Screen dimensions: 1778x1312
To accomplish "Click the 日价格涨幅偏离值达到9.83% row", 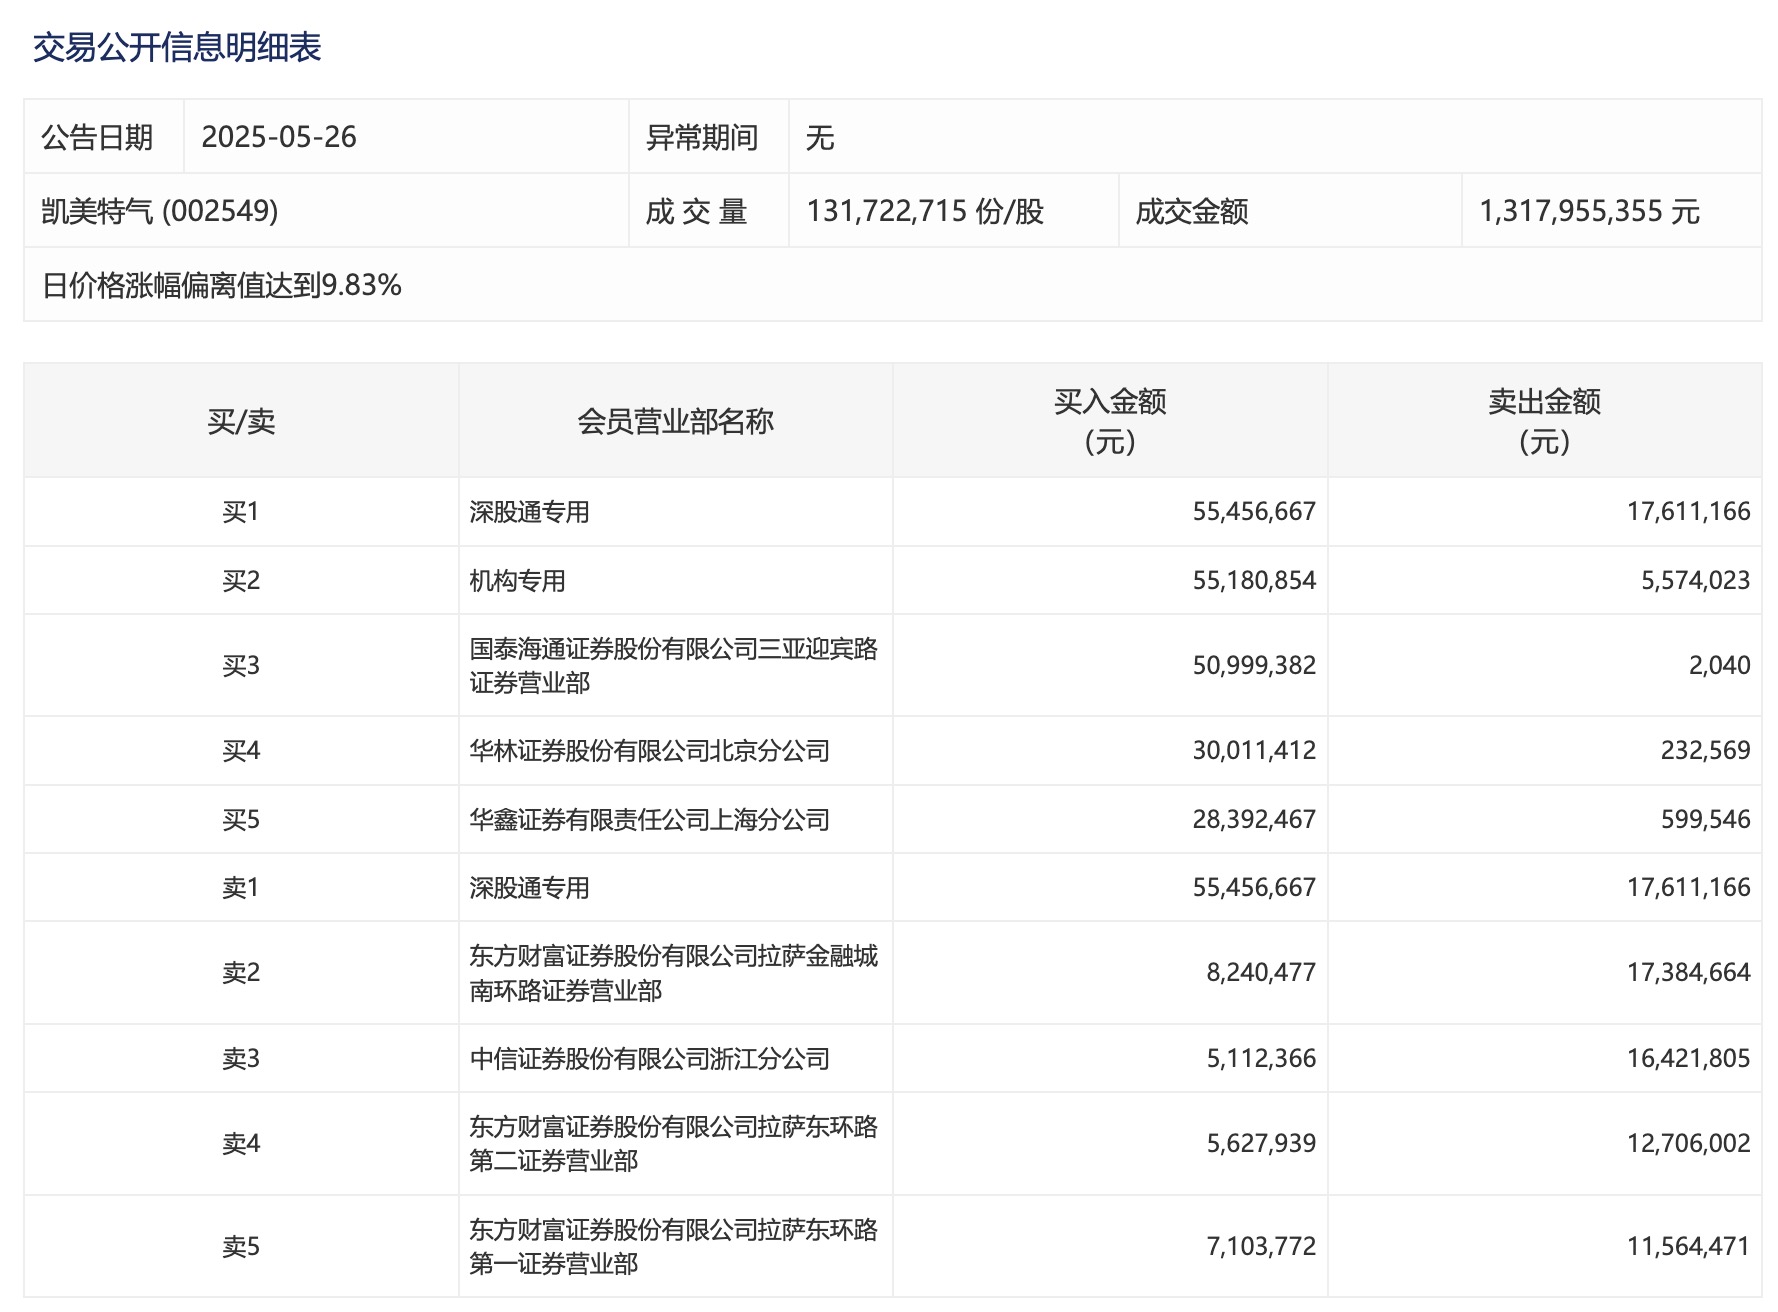I will 221,285.
